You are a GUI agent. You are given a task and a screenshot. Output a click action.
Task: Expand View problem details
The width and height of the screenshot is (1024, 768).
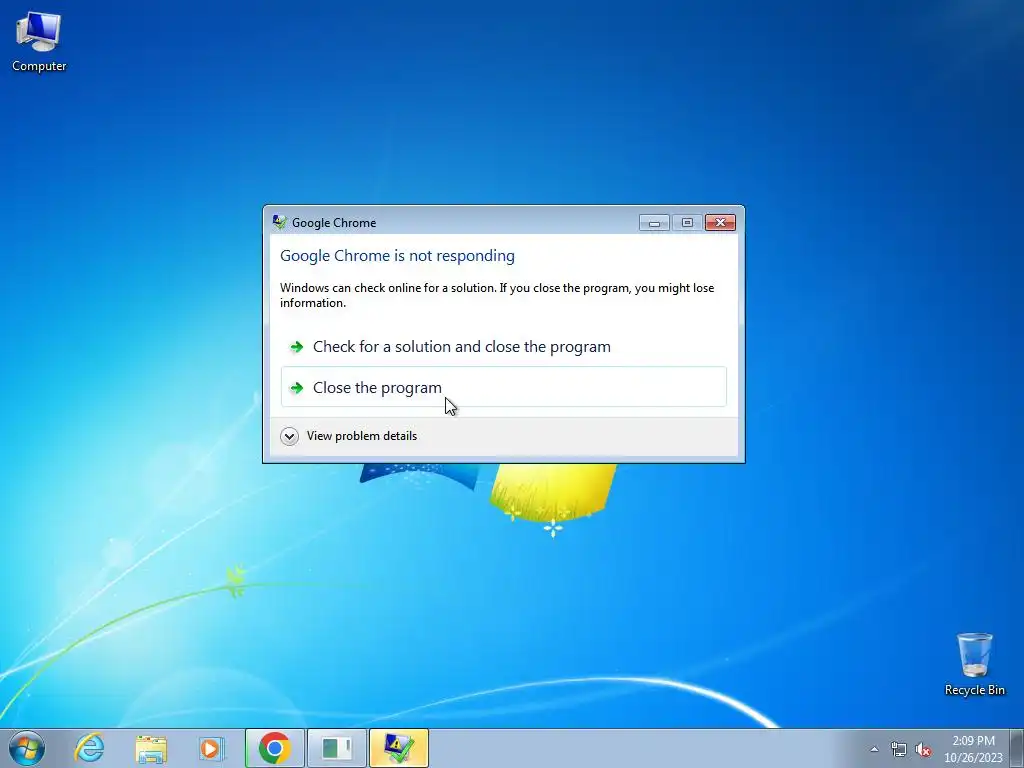point(289,436)
